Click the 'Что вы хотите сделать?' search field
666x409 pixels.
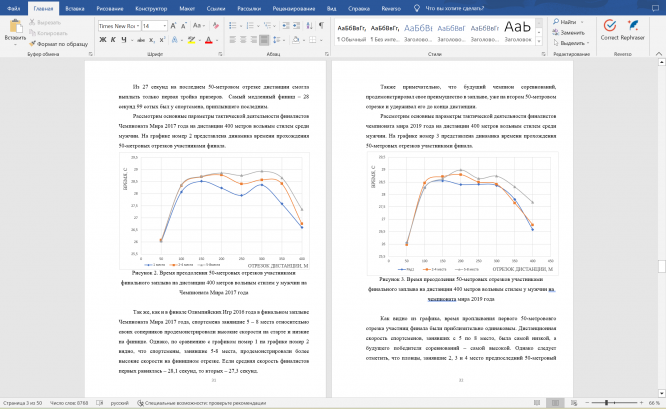(x=454, y=8)
